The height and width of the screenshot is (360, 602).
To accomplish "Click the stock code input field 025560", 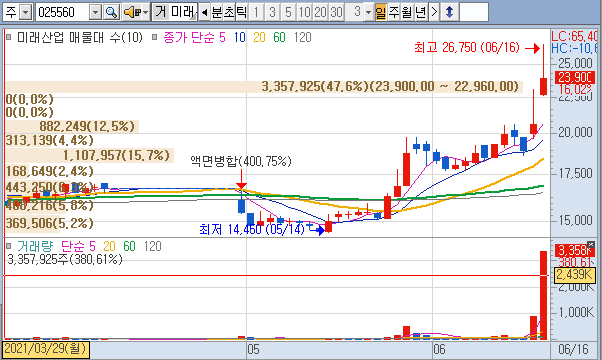I will click(63, 12).
